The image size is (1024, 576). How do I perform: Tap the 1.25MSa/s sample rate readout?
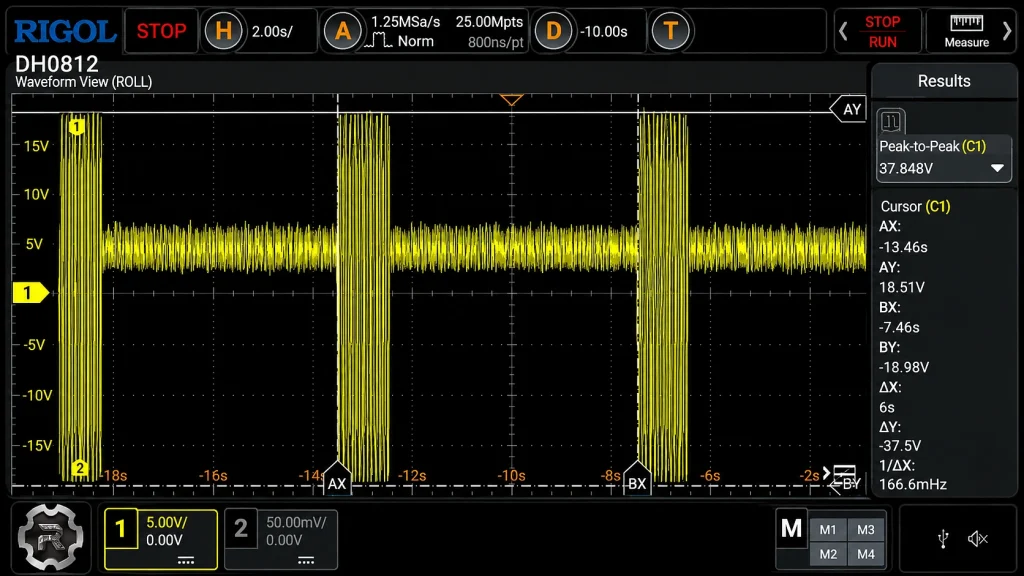coord(406,22)
